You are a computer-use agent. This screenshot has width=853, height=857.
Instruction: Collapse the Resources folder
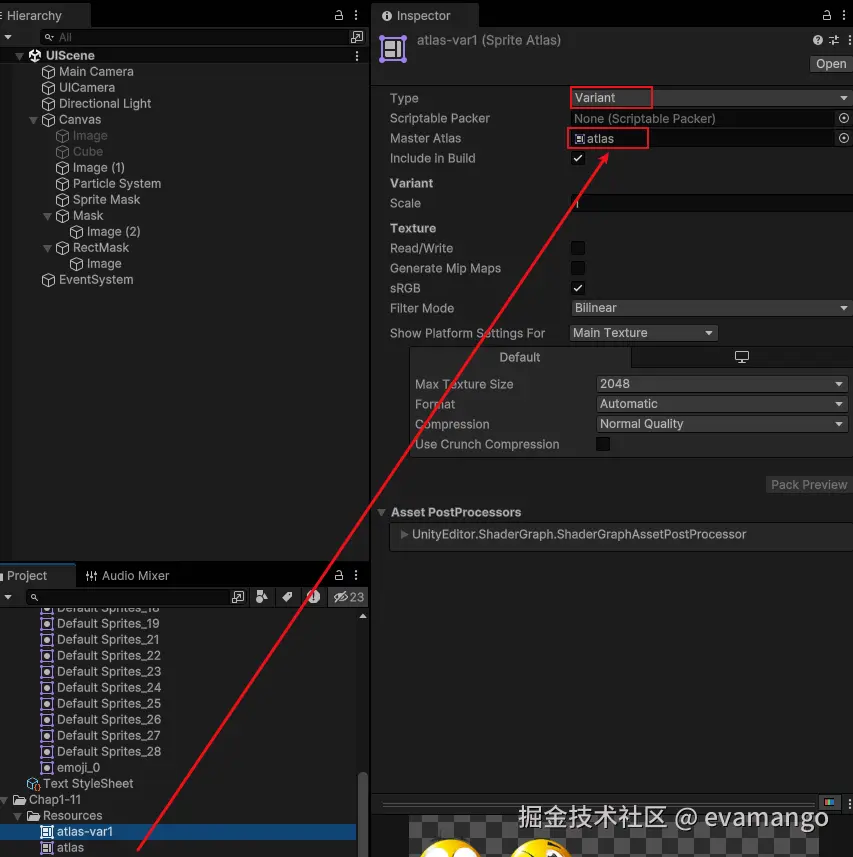(x=19, y=816)
